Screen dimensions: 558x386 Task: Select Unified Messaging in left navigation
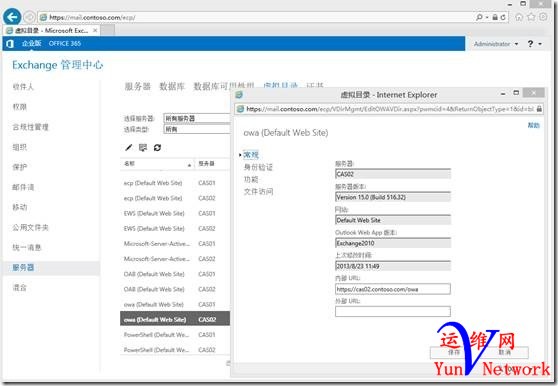pyautogui.click(x=27, y=247)
